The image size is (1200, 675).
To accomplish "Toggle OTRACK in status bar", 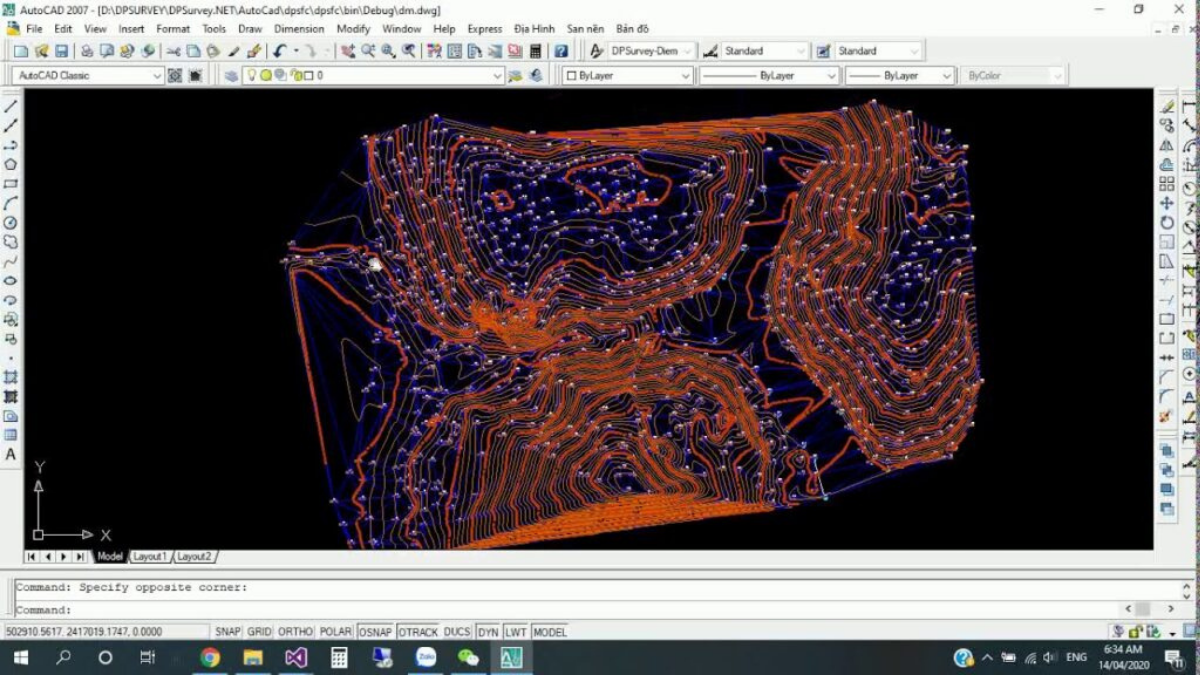I will pyautogui.click(x=418, y=632).
